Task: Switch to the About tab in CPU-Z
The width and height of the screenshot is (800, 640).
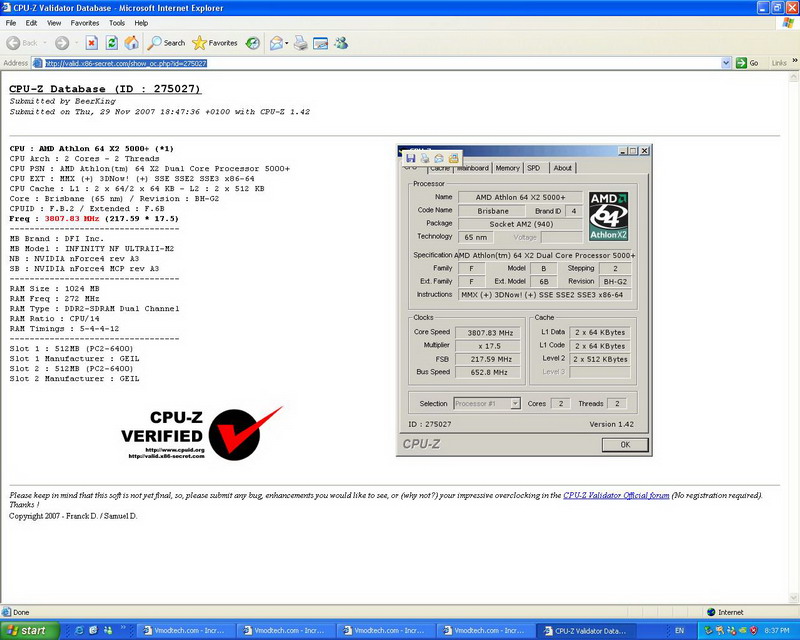Action: pyautogui.click(x=563, y=168)
